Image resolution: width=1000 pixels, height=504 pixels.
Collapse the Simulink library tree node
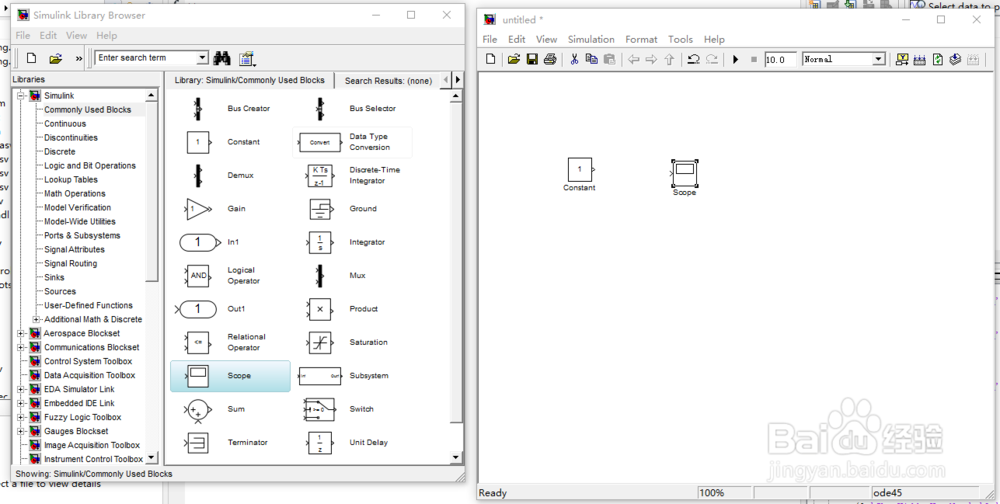(20, 96)
